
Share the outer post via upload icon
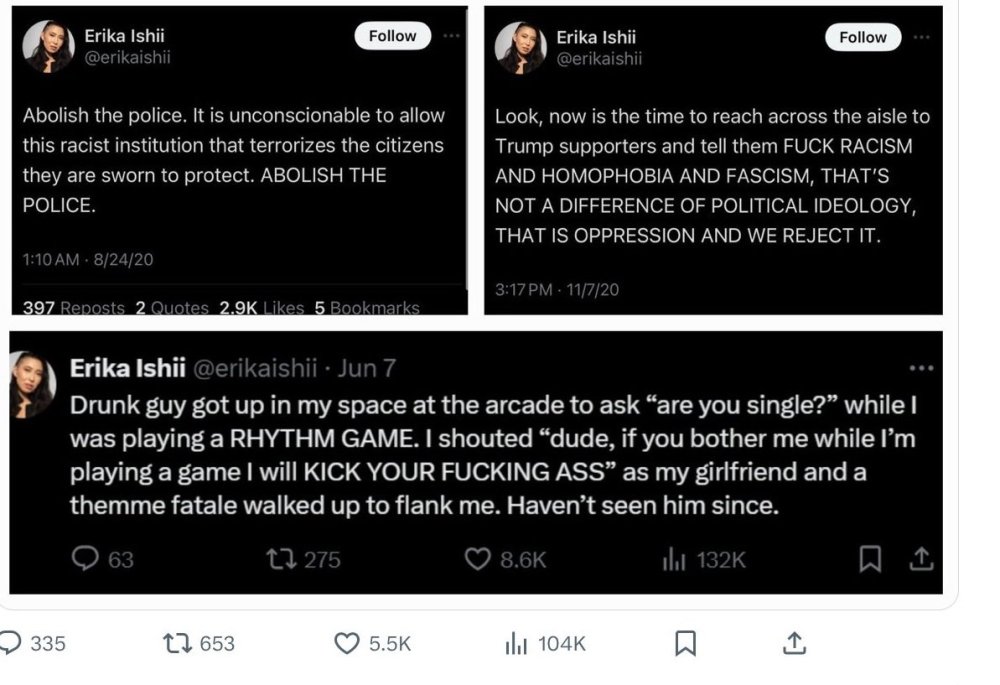pos(794,644)
